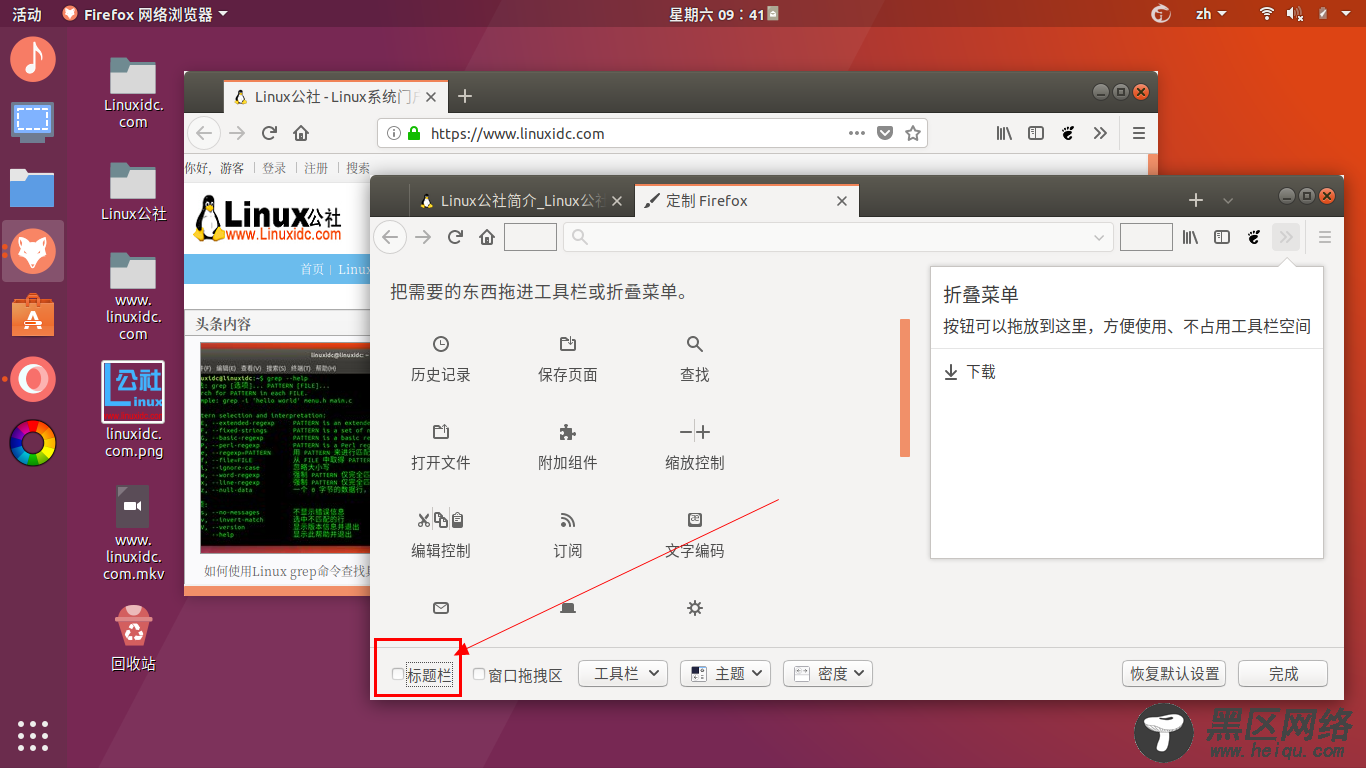Click search field in front Firefox toolbar
Image resolution: width=1366 pixels, height=768 pixels.
[x=838, y=238]
